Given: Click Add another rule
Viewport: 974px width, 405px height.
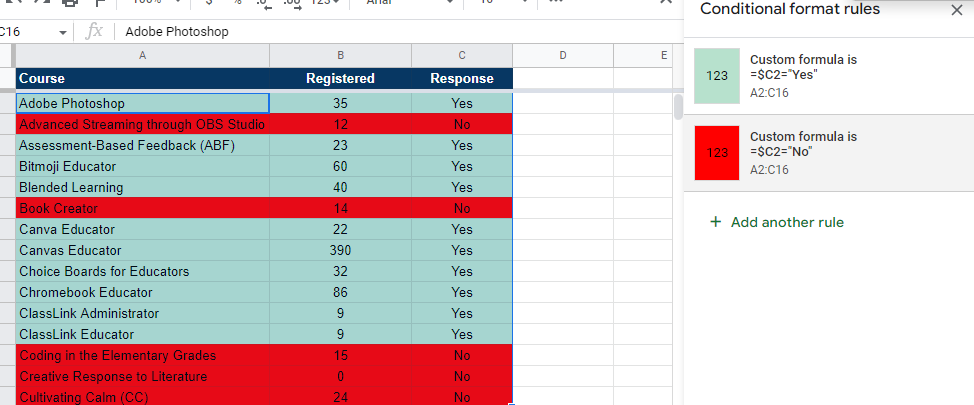Looking at the screenshot, I should point(776,222).
